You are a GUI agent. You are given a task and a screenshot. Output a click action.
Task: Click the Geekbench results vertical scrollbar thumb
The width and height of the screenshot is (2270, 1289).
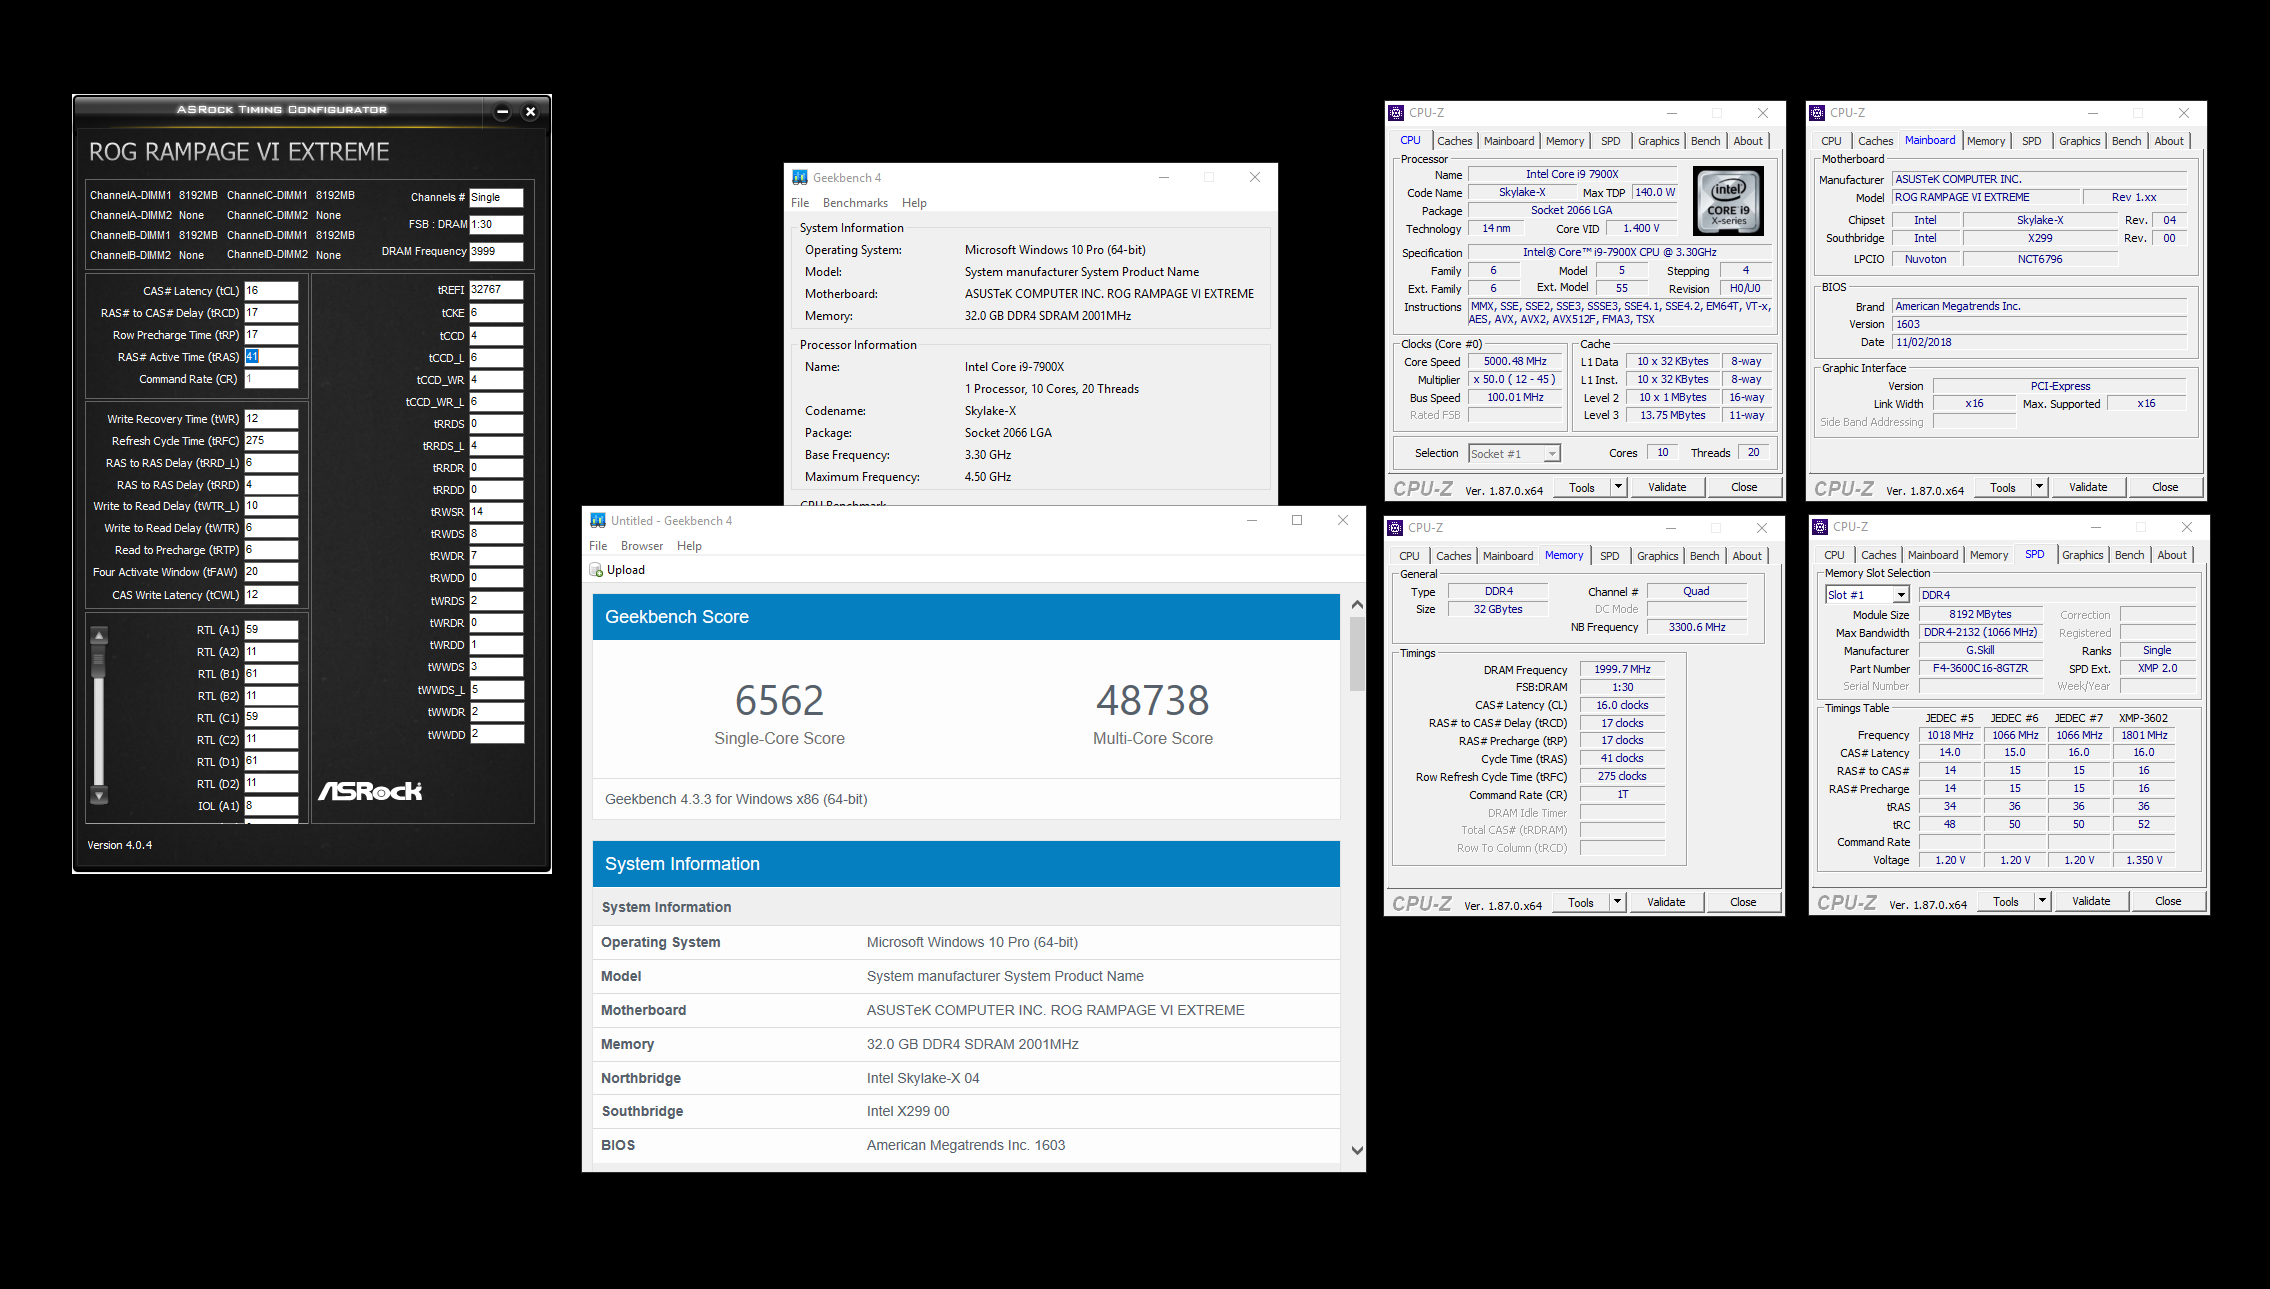pos(1357,653)
